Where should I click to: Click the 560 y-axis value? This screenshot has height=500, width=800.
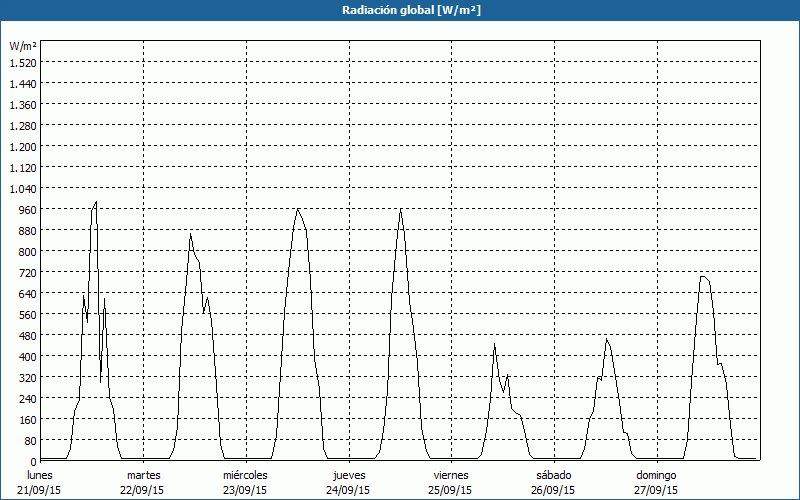[x=29, y=315]
